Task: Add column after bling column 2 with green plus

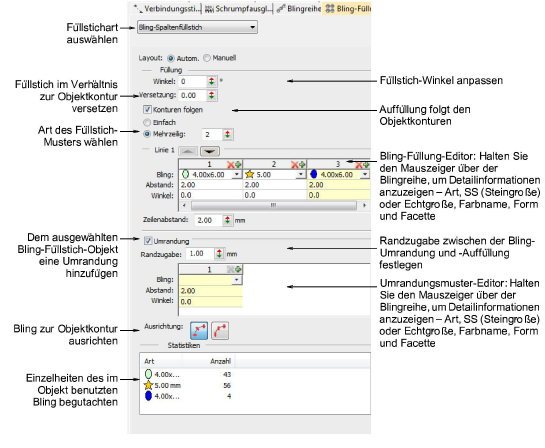Action: [302, 164]
